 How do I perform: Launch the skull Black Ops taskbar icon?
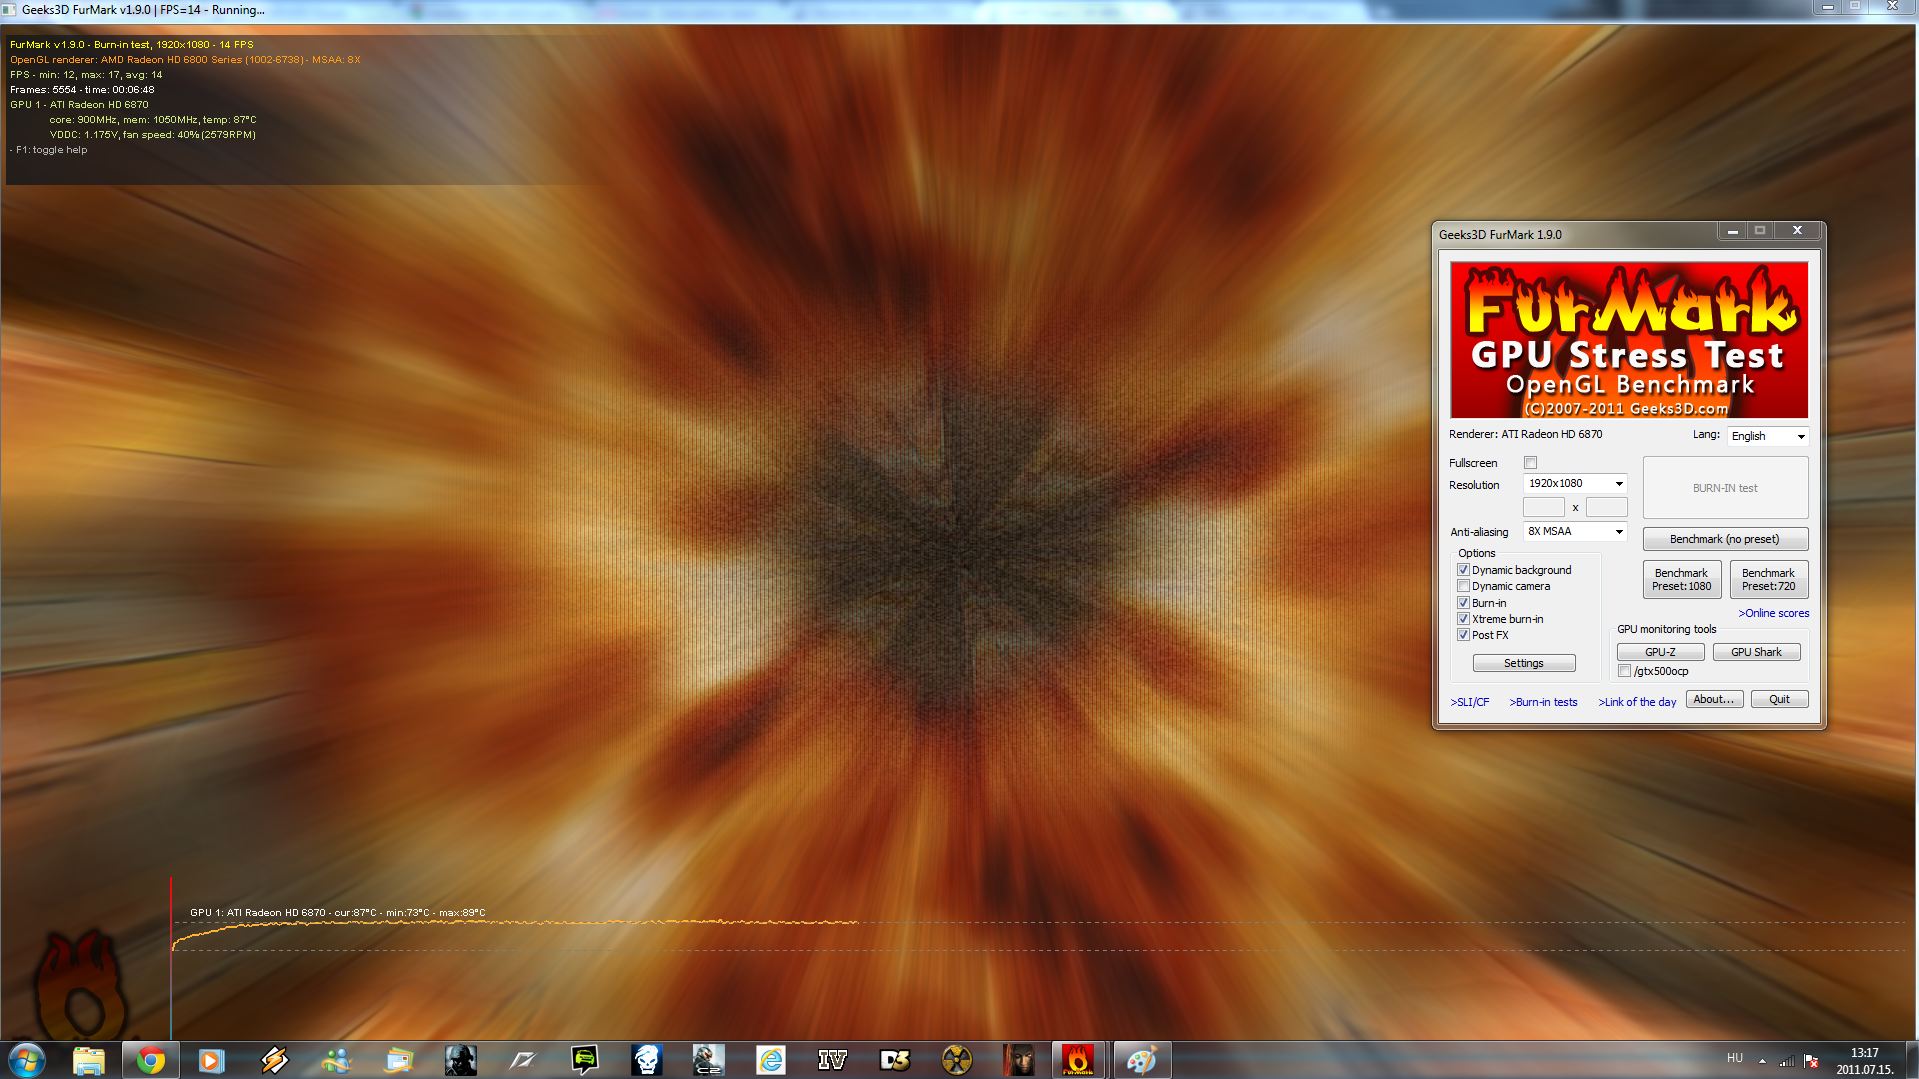[x=647, y=1060]
